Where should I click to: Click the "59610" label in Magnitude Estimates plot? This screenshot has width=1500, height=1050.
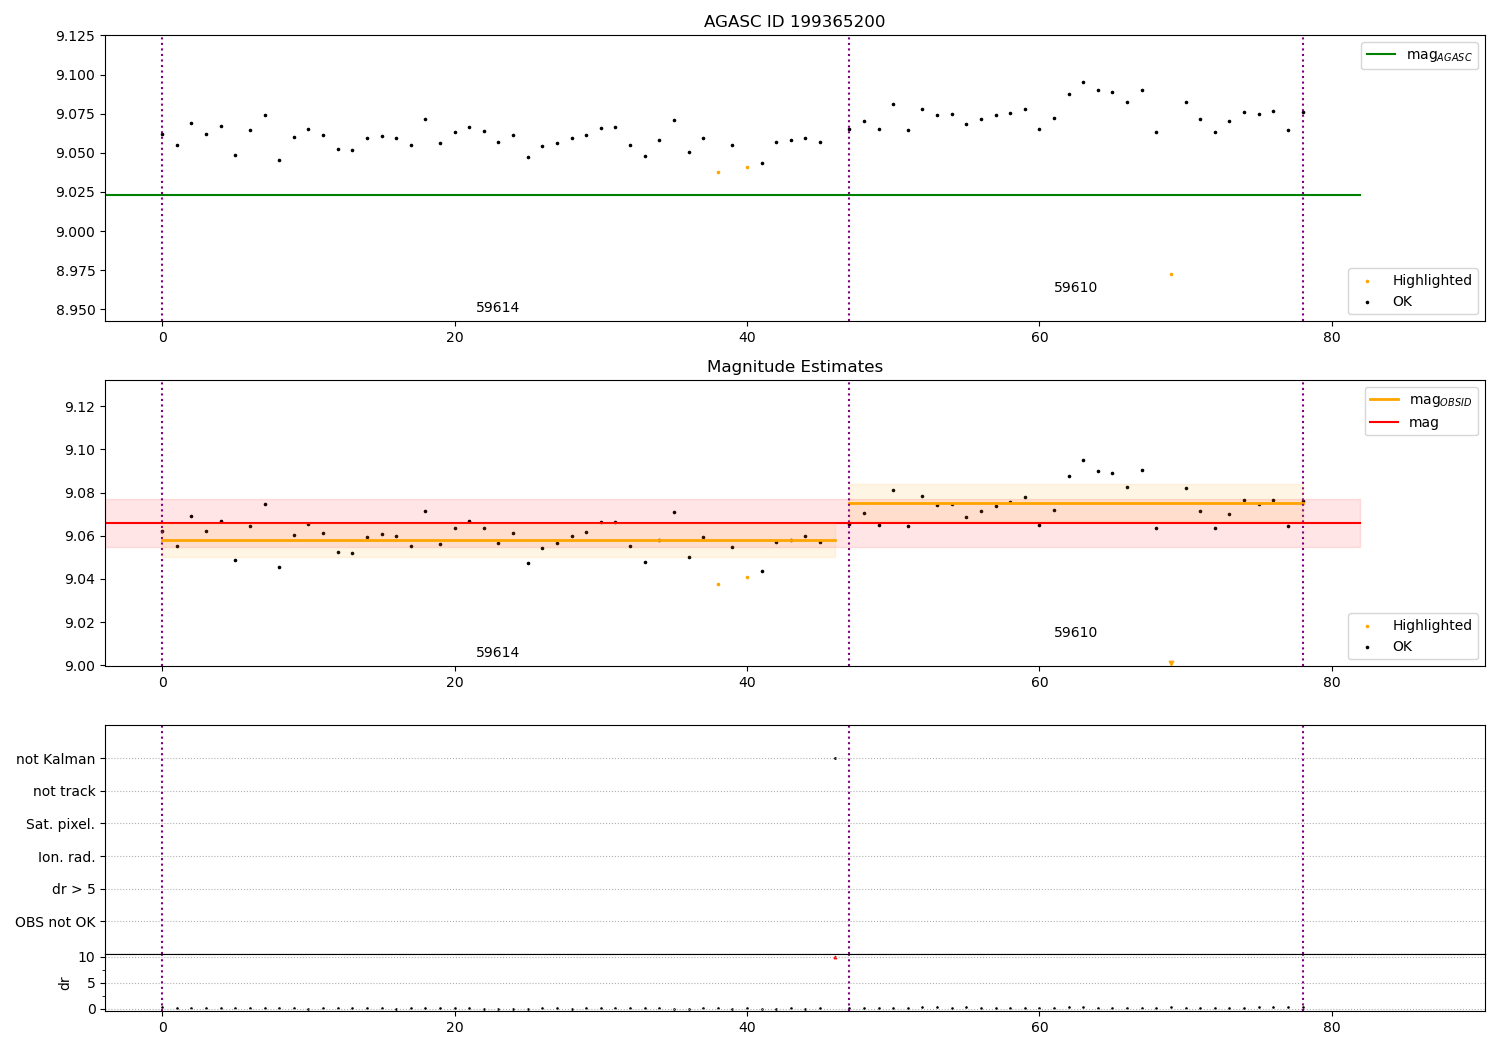tap(1075, 633)
